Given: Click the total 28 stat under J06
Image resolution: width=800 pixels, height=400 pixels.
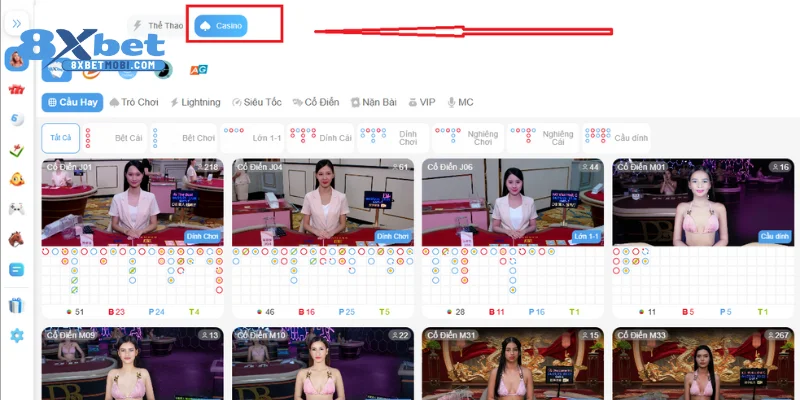Looking at the screenshot, I should point(456,312).
